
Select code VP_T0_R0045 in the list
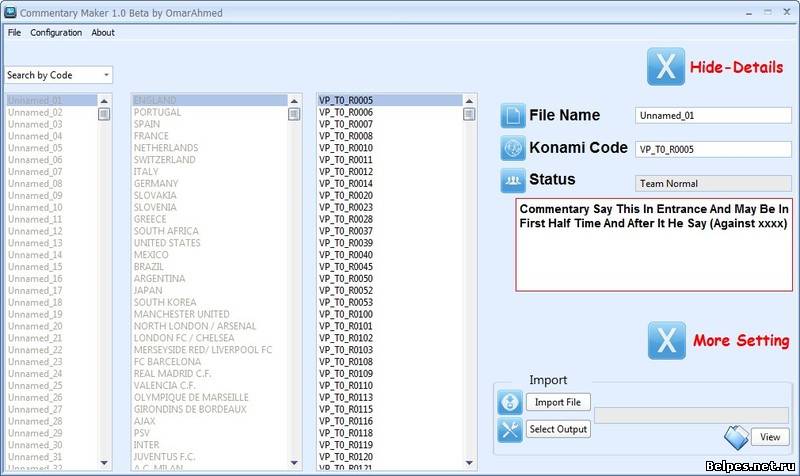390,266
